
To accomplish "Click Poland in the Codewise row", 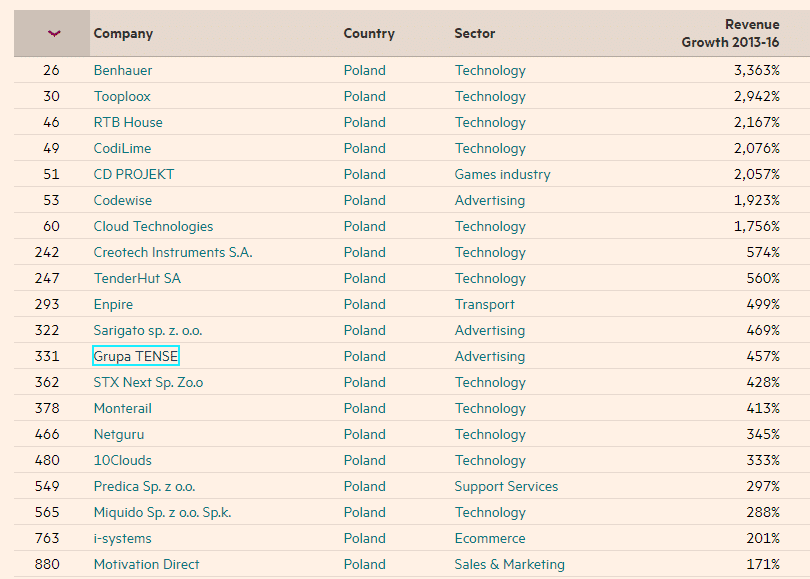I will point(365,200).
